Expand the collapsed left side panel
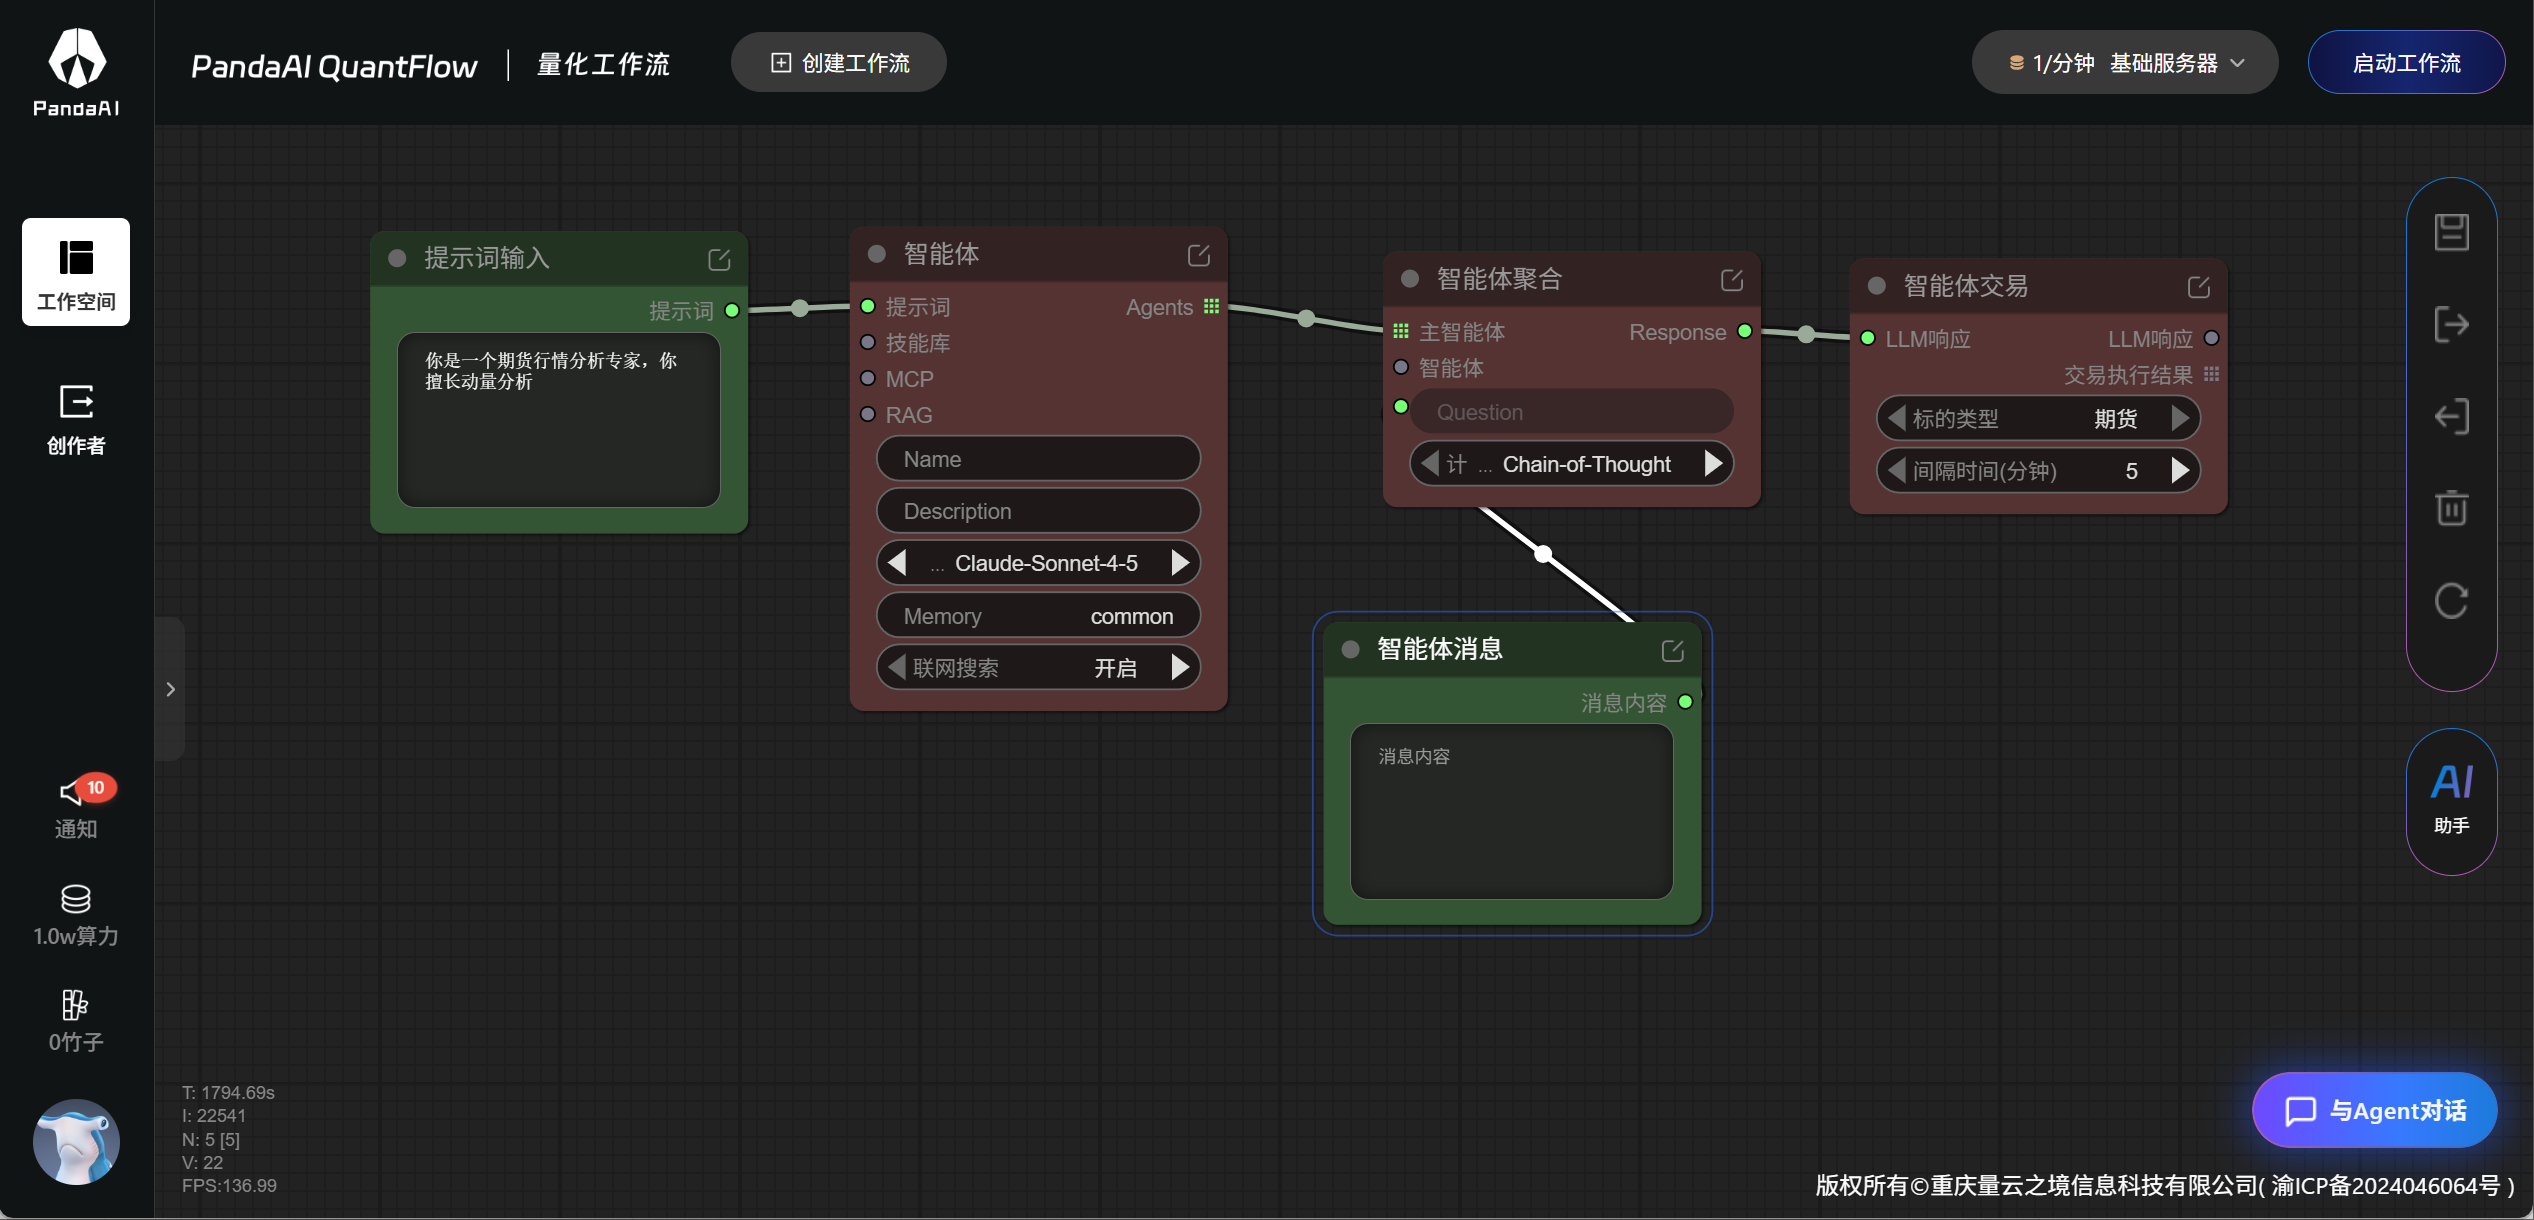 coord(170,689)
